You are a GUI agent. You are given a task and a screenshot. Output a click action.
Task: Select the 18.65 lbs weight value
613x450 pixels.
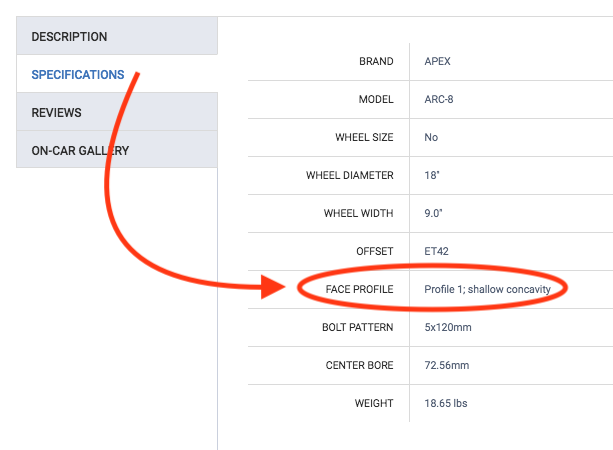point(446,403)
